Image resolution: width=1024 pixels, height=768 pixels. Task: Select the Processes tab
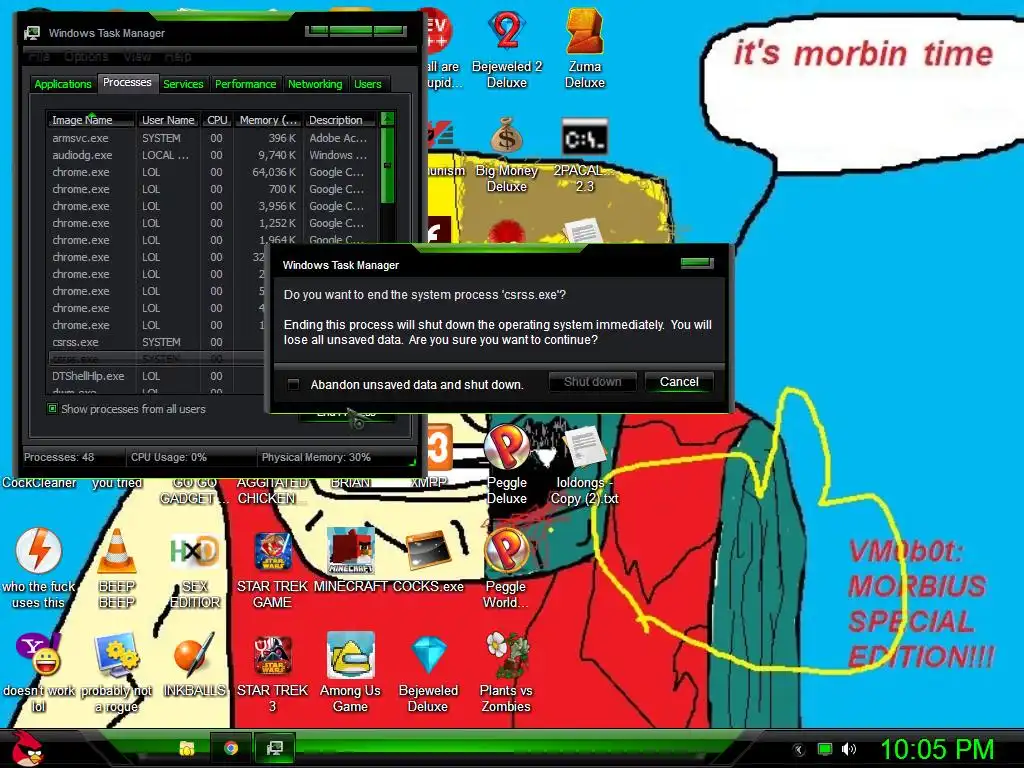tap(127, 82)
